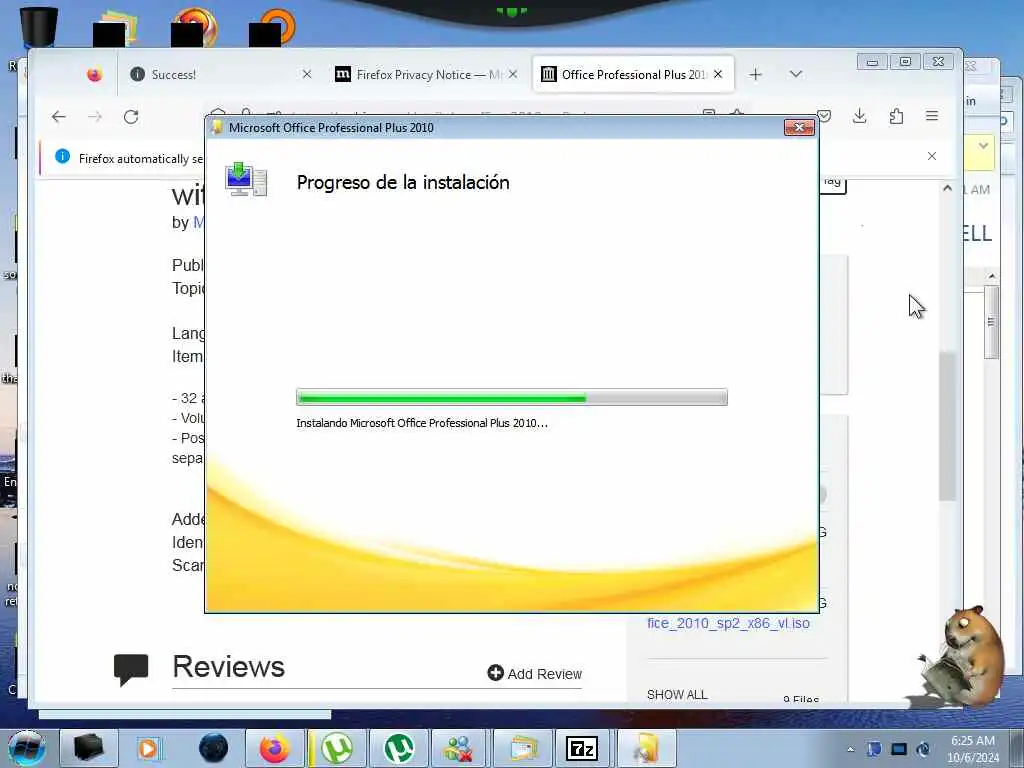Viewport: 1024px width, 768px height.
Task: Click the hamster desktop gadget
Action: point(961,658)
